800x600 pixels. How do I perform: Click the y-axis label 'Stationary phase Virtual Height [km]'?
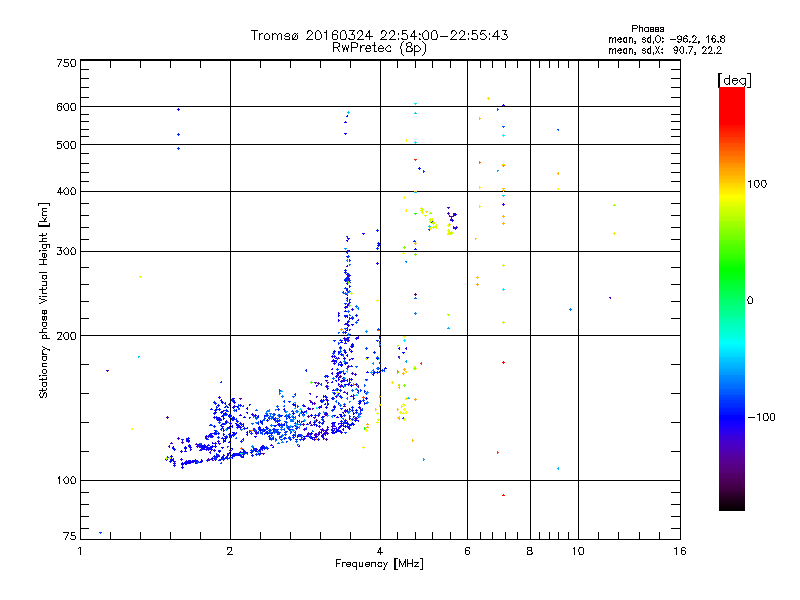click(44, 301)
